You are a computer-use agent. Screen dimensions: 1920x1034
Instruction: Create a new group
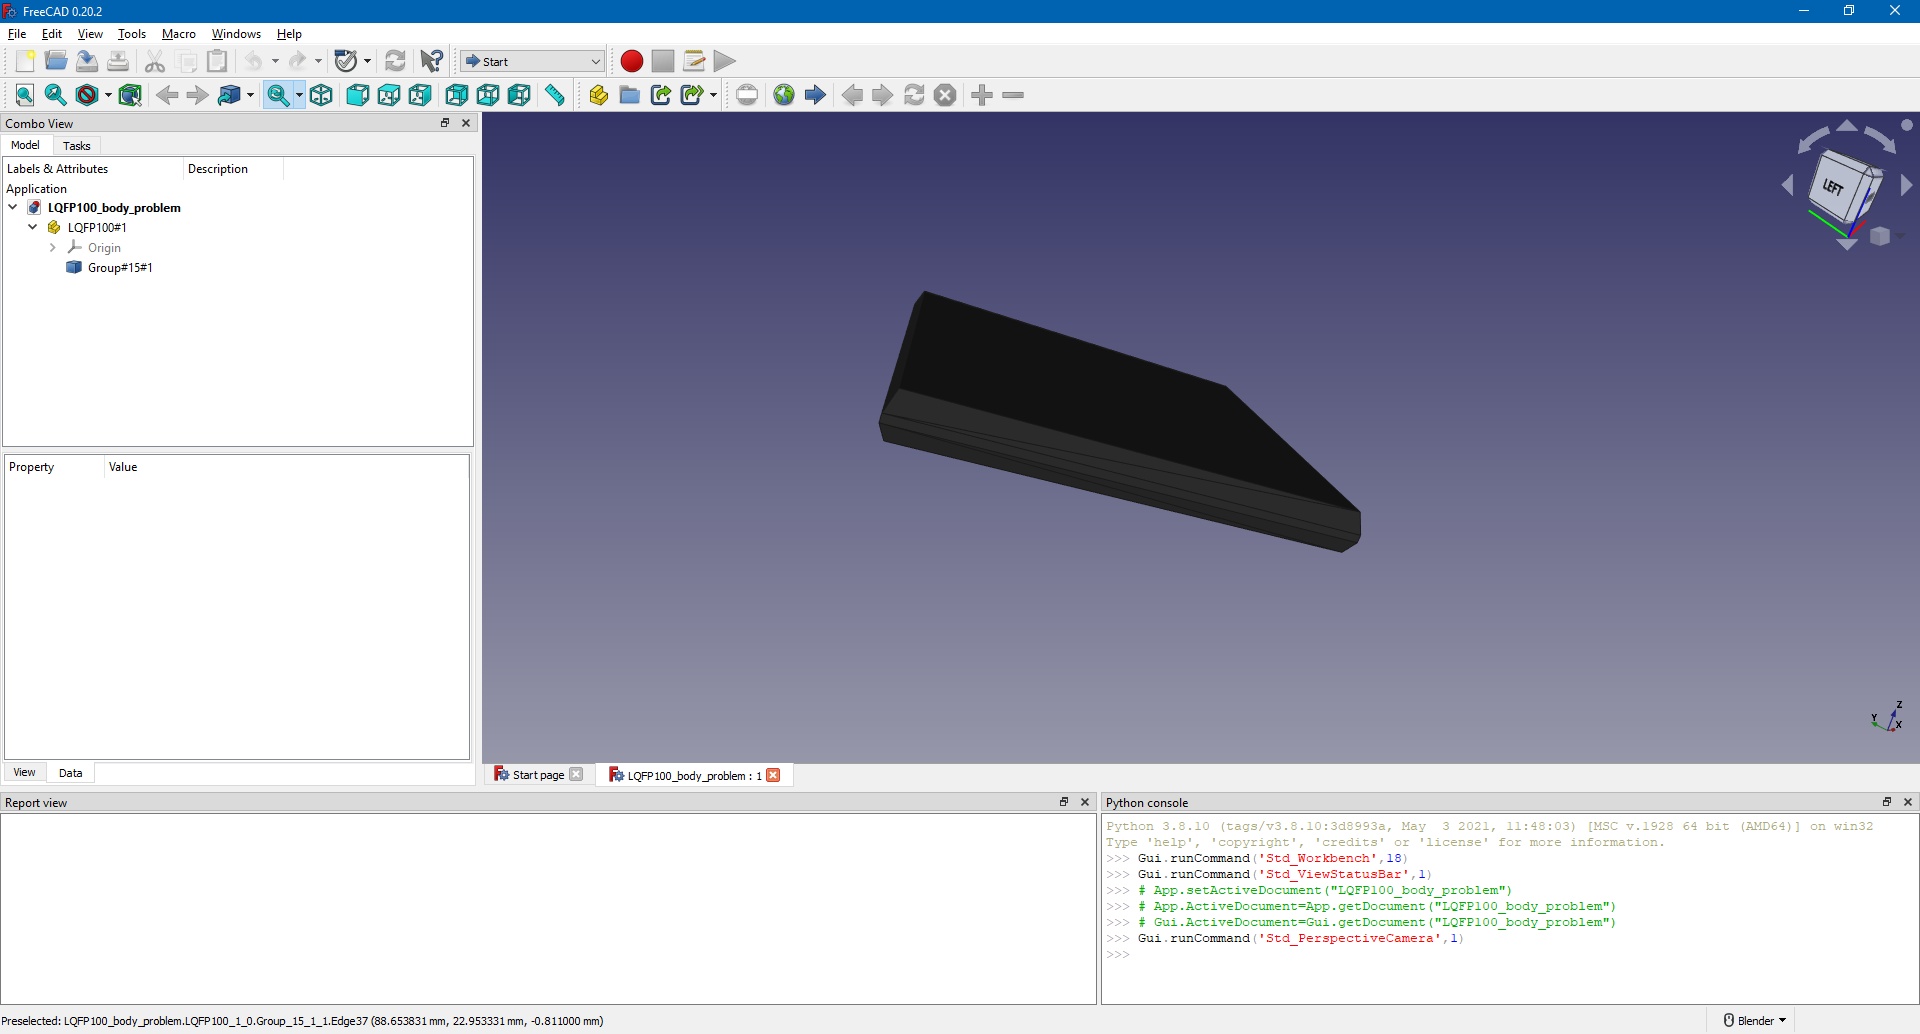tap(630, 95)
